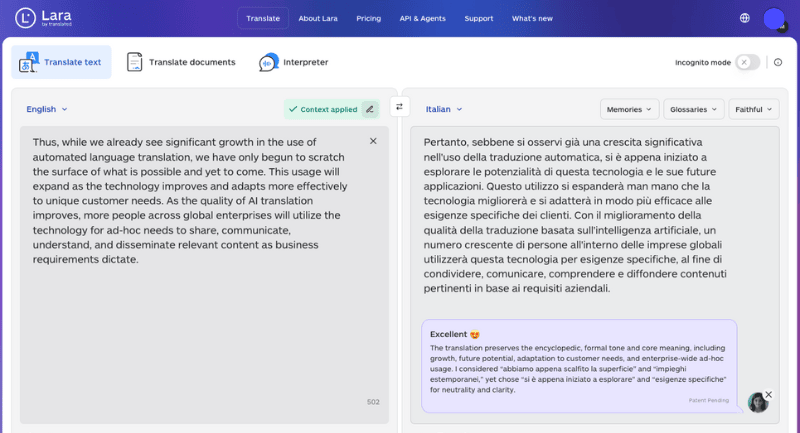Expand the Memories dropdown

(629, 109)
